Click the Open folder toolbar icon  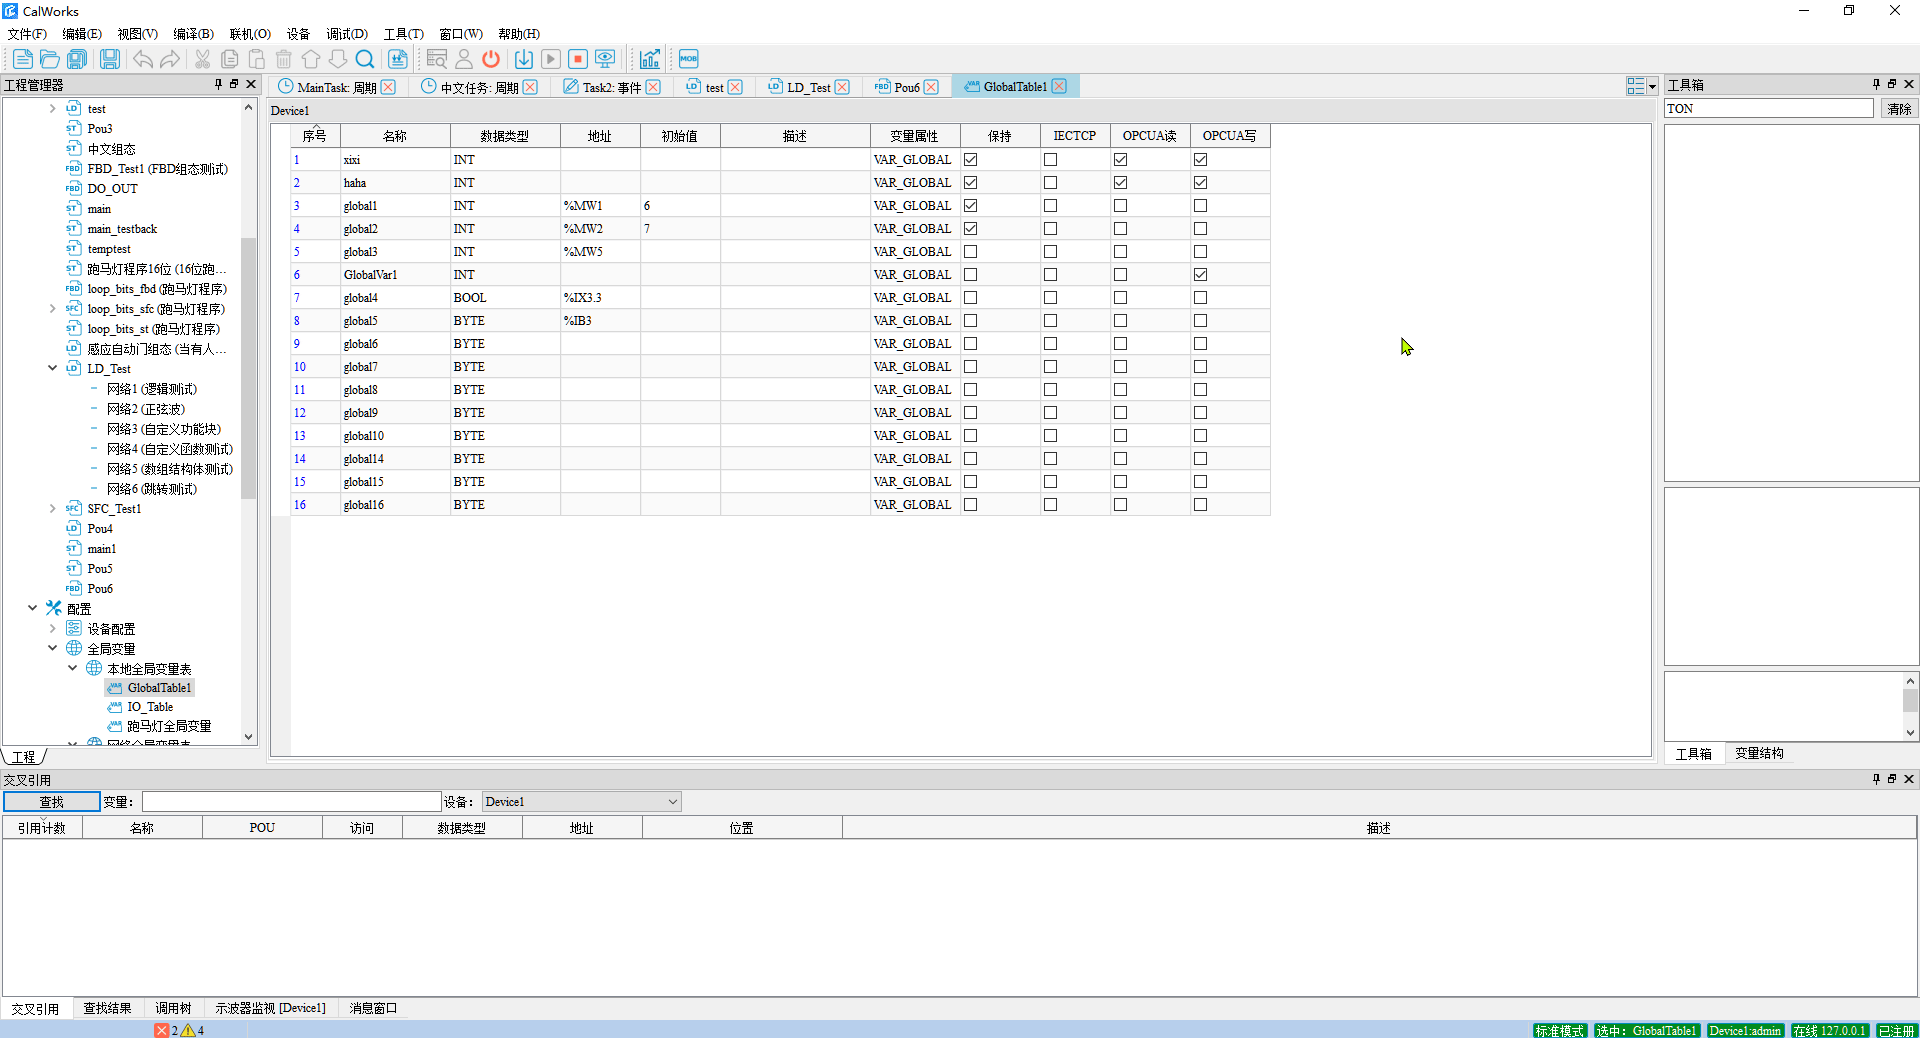(x=49, y=59)
